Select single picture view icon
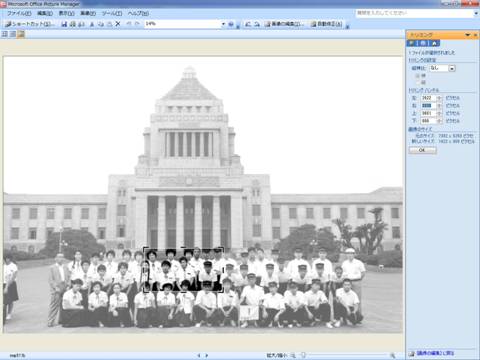This screenshot has height=360, width=480. pyautogui.click(x=21, y=34)
